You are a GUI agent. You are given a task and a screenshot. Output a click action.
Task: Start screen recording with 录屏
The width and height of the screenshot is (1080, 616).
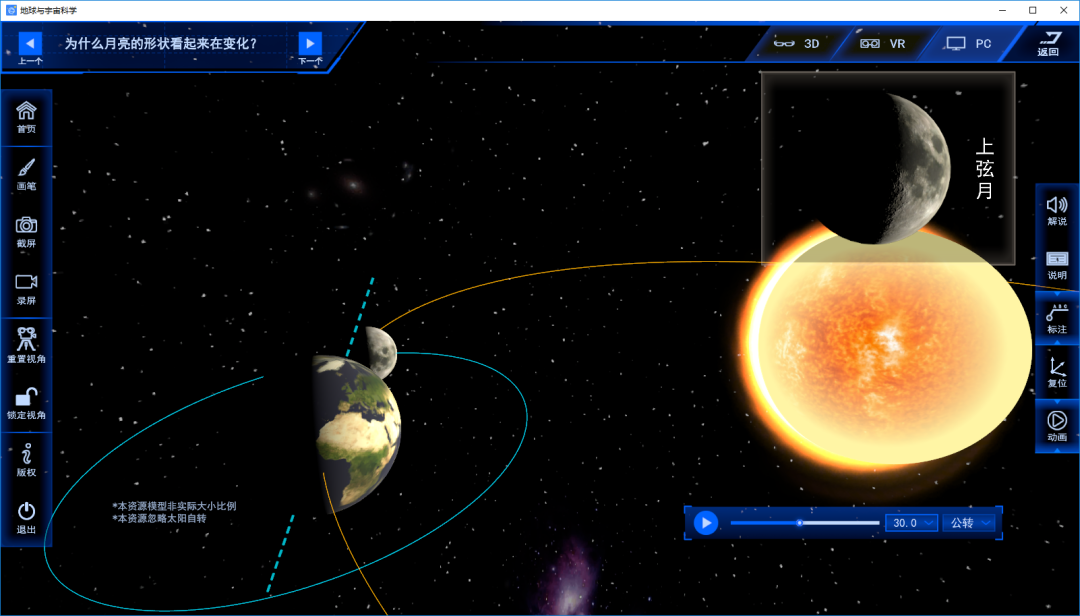point(26,289)
